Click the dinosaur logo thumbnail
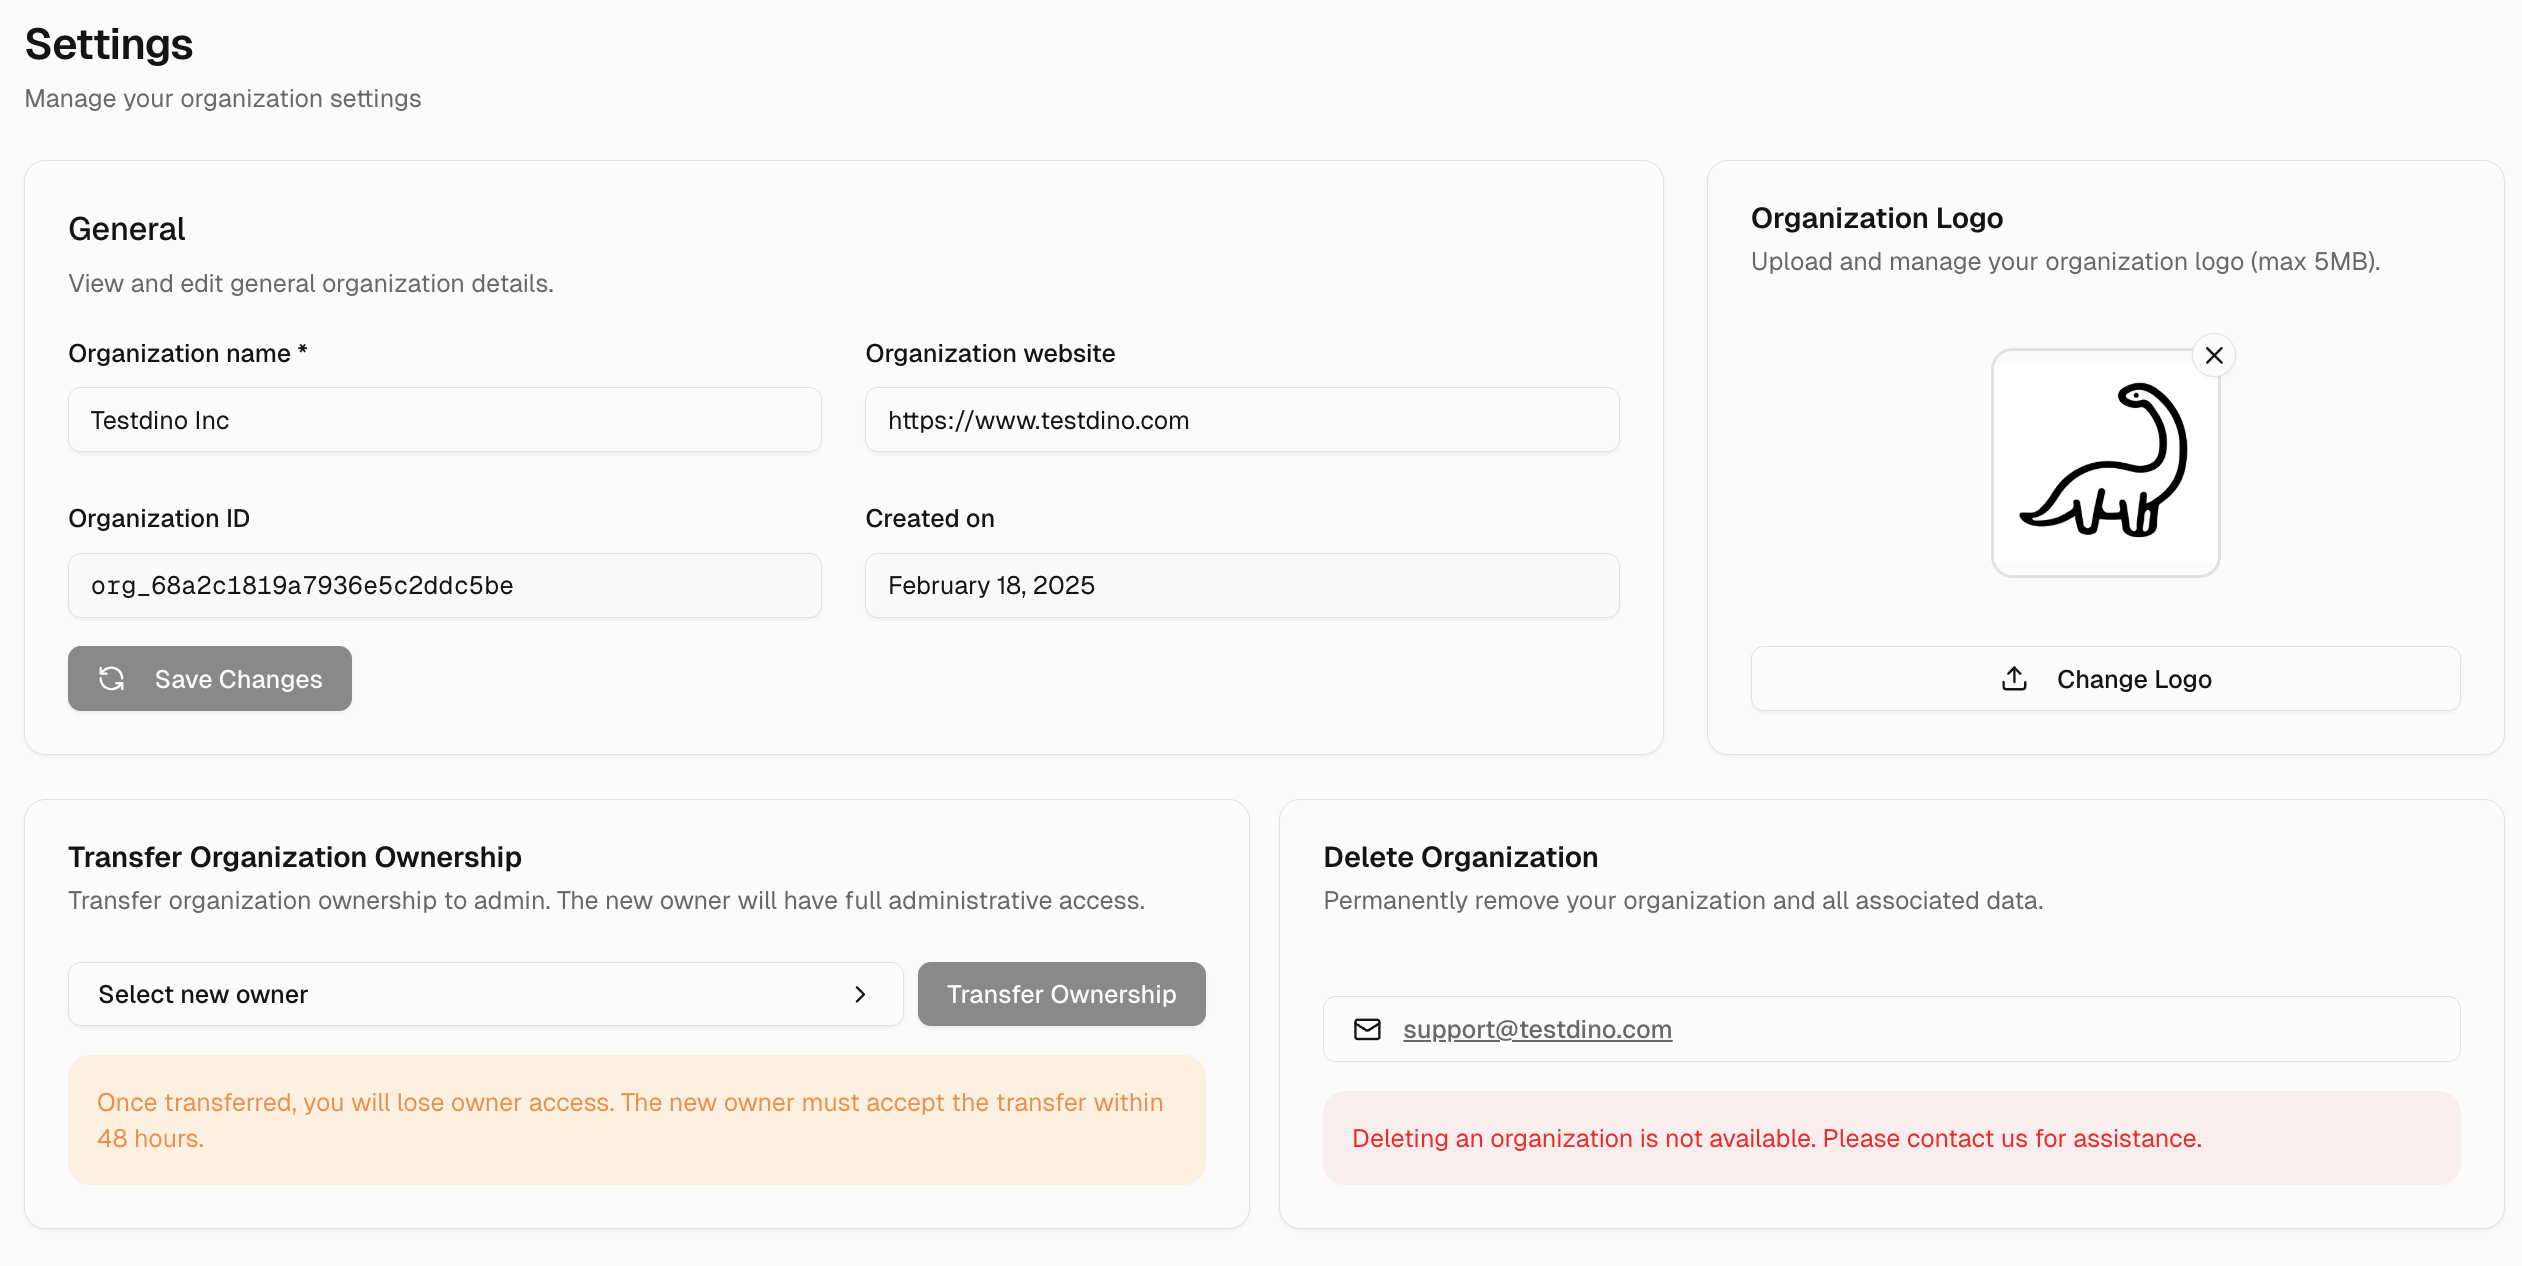 point(2105,463)
